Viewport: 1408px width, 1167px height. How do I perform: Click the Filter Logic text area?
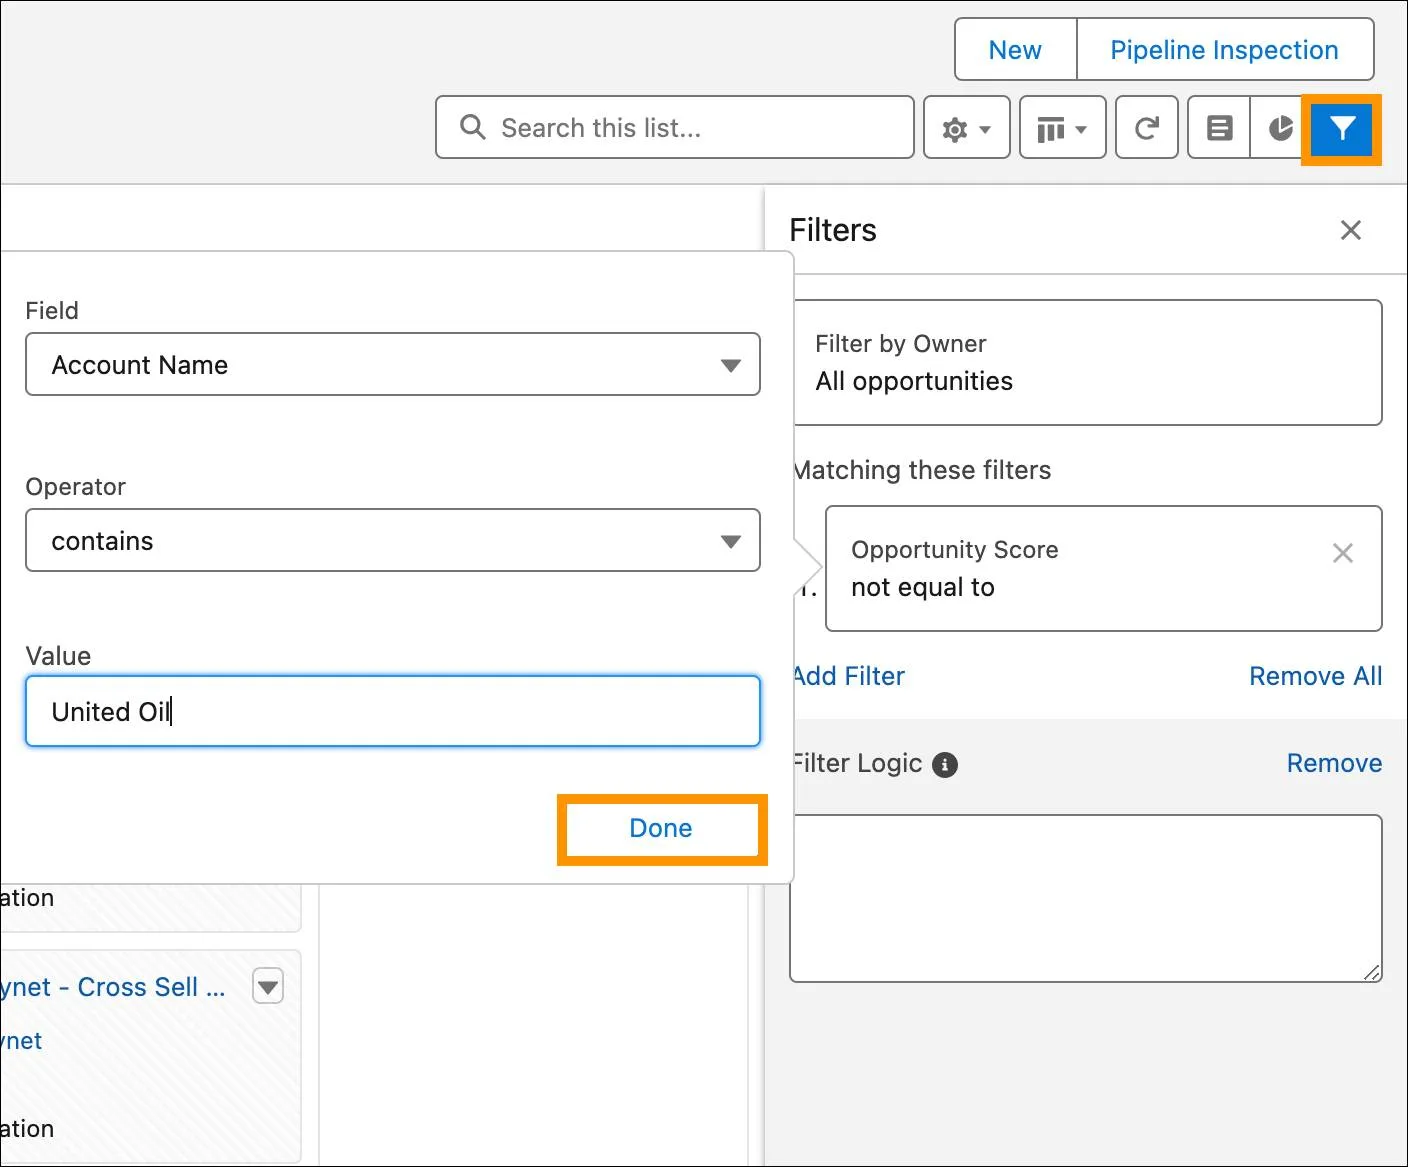coord(1085,898)
